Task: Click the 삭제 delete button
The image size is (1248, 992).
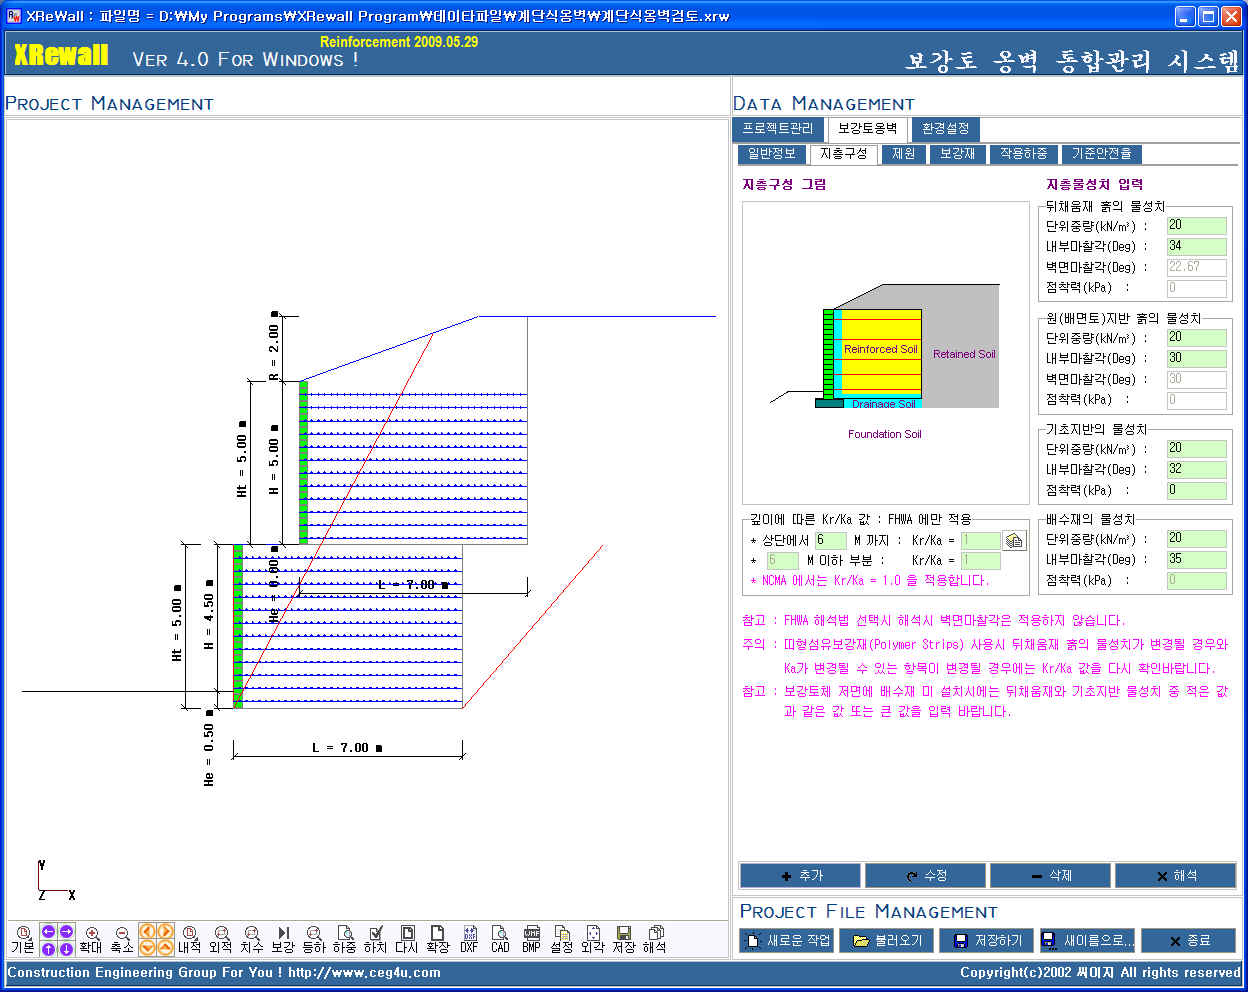Action: [x=1050, y=875]
